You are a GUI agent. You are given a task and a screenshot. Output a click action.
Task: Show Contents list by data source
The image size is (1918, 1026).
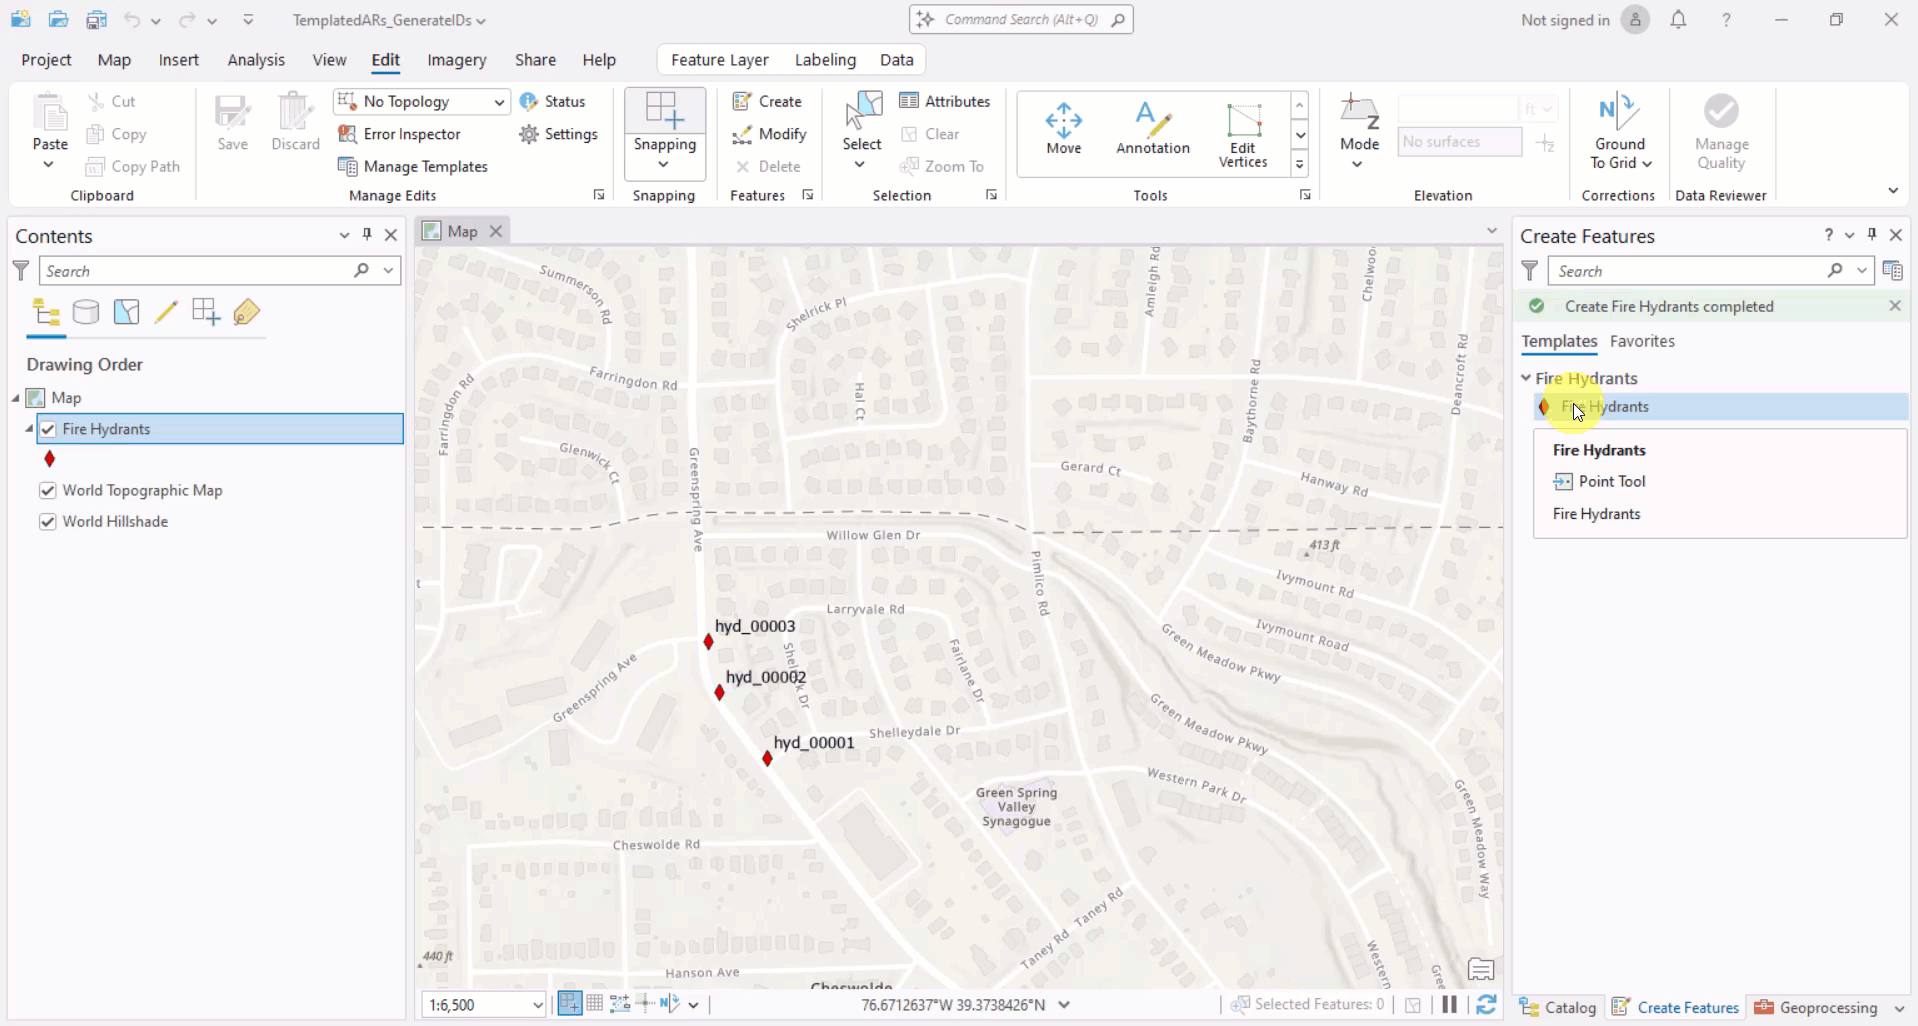(x=86, y=313)
